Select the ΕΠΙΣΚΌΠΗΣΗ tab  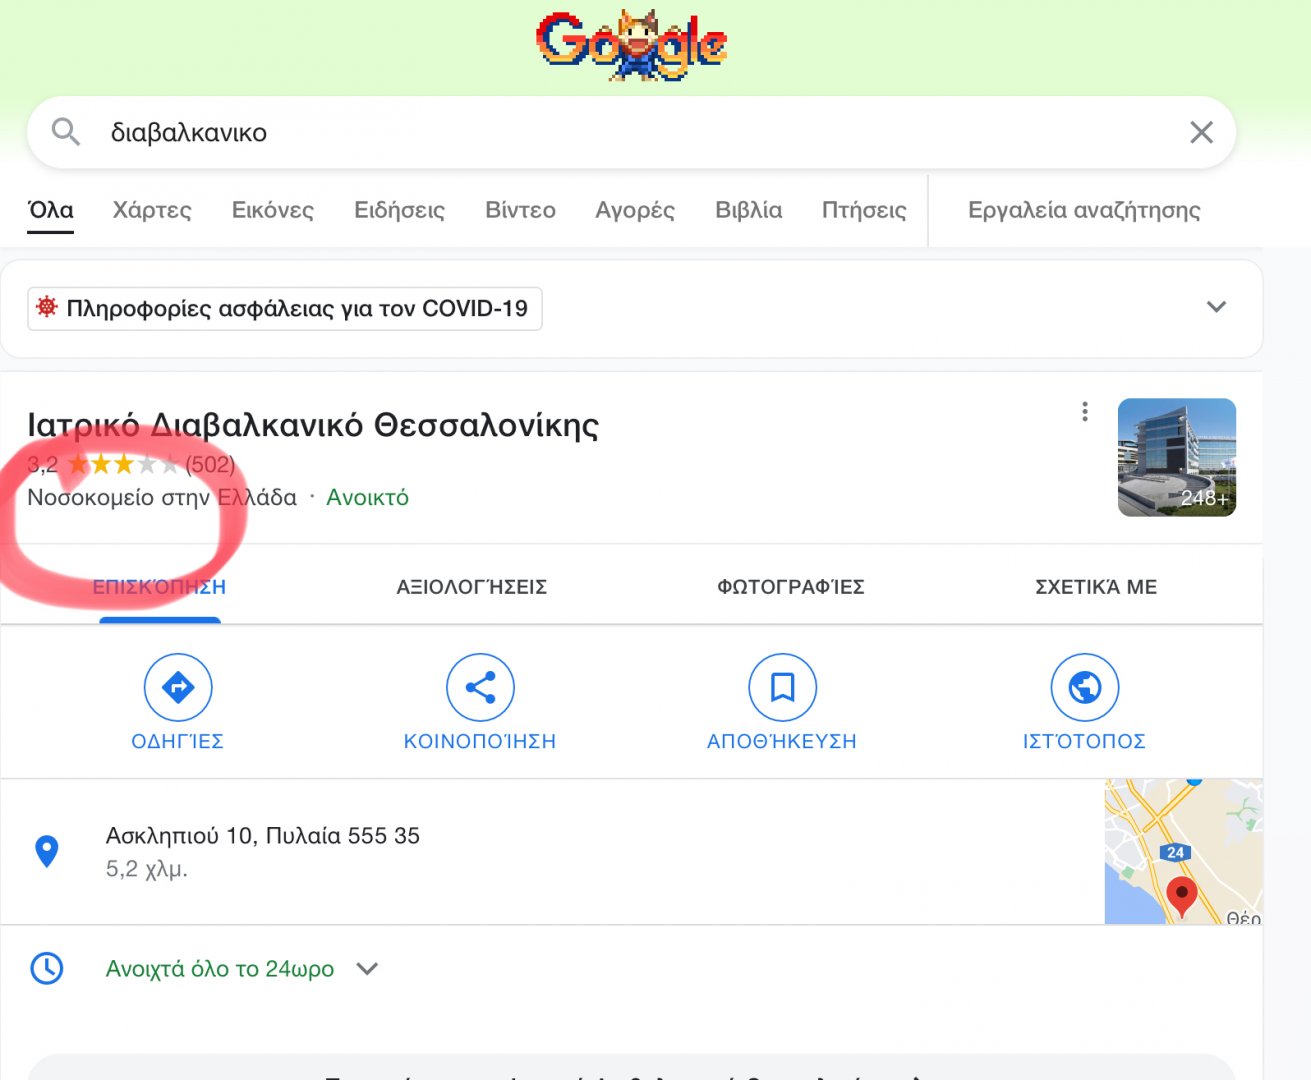coord(160,587)
